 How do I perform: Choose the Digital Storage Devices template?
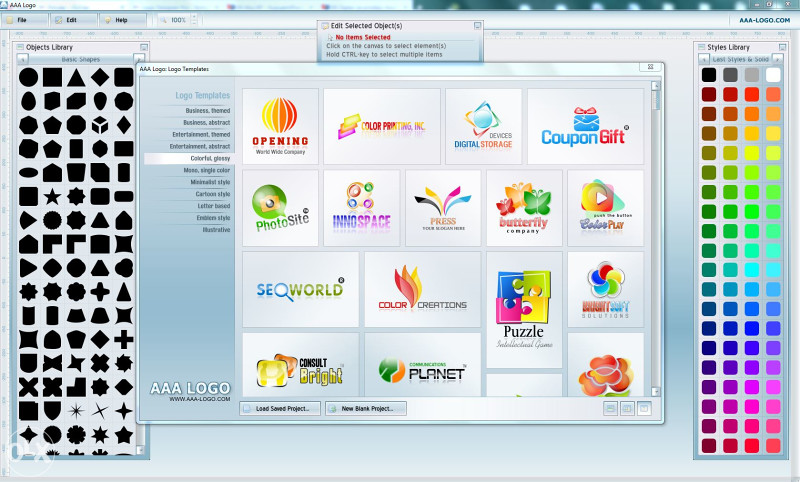tap(484, 126)
